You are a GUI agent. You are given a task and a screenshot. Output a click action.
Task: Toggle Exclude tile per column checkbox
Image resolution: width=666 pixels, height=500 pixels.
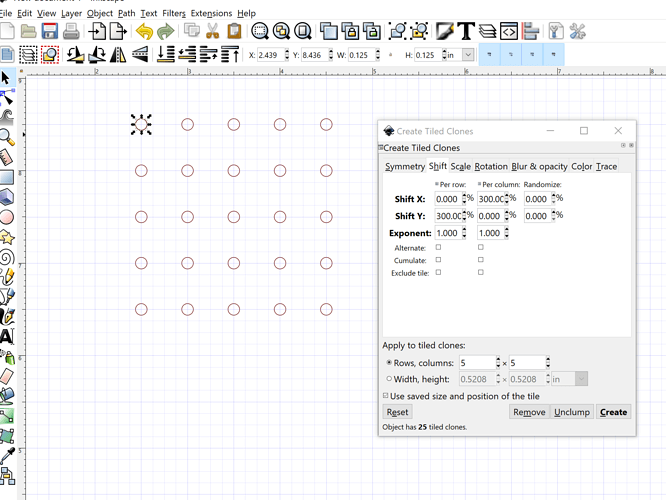click(480, 272)
